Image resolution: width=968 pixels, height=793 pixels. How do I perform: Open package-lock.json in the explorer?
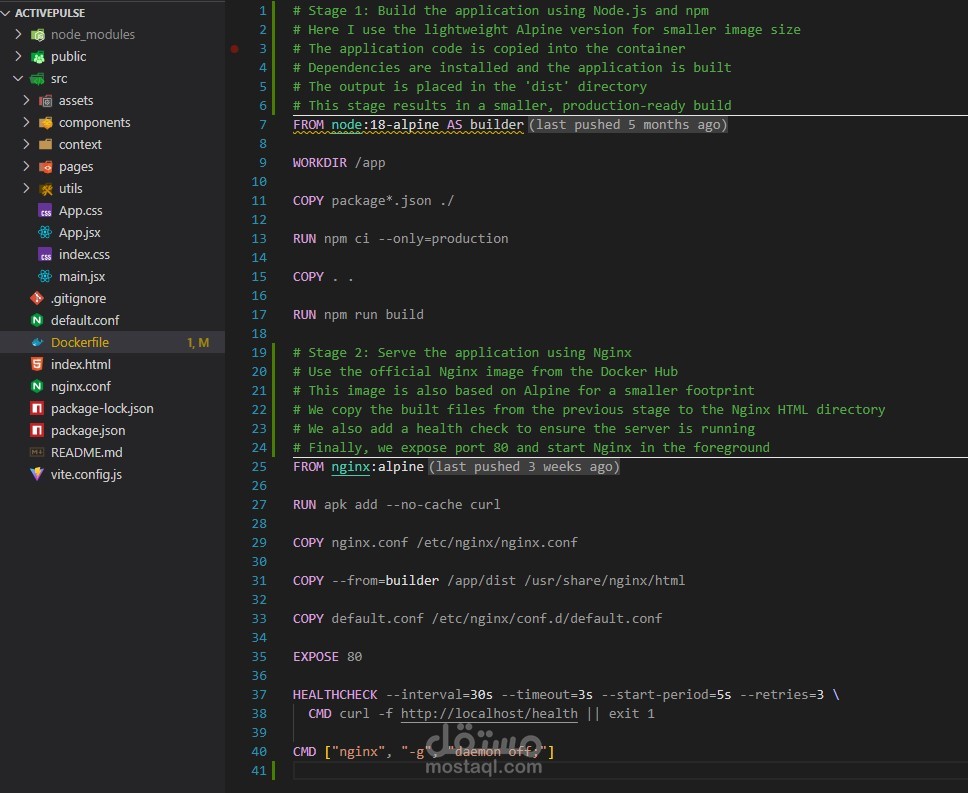102,409
